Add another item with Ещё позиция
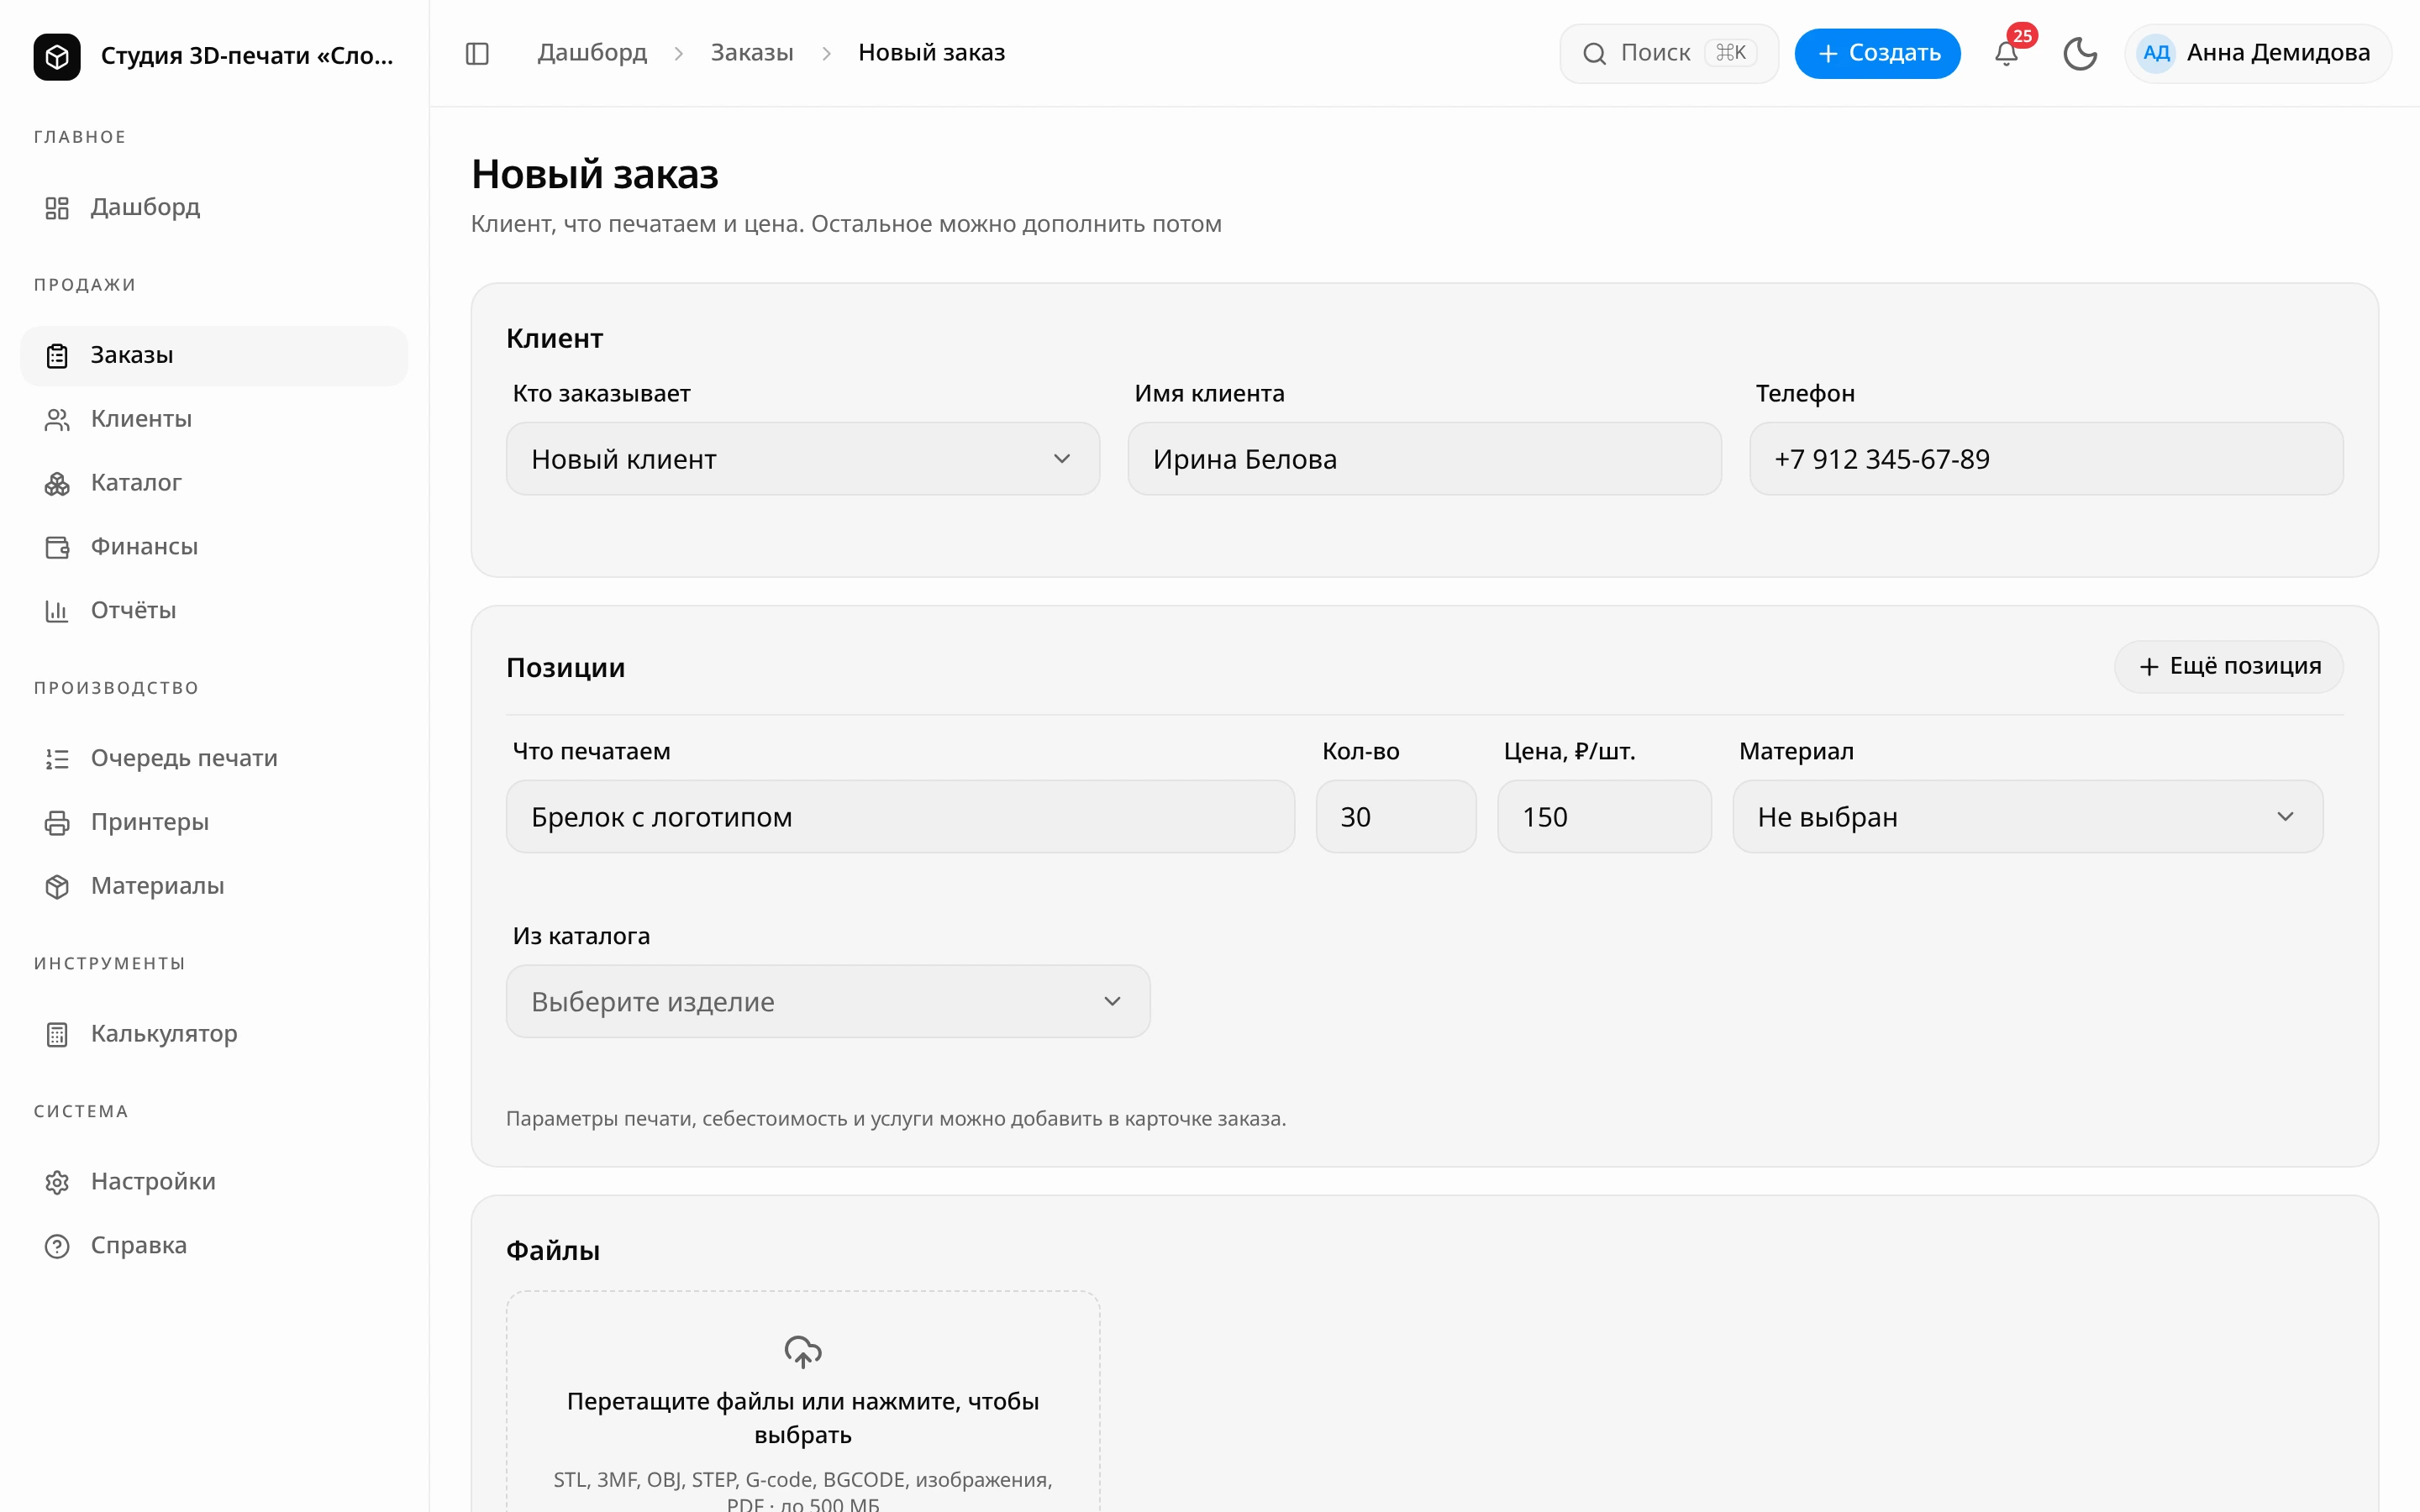Screen dimensions: 2420x1512 point(2228,666)
